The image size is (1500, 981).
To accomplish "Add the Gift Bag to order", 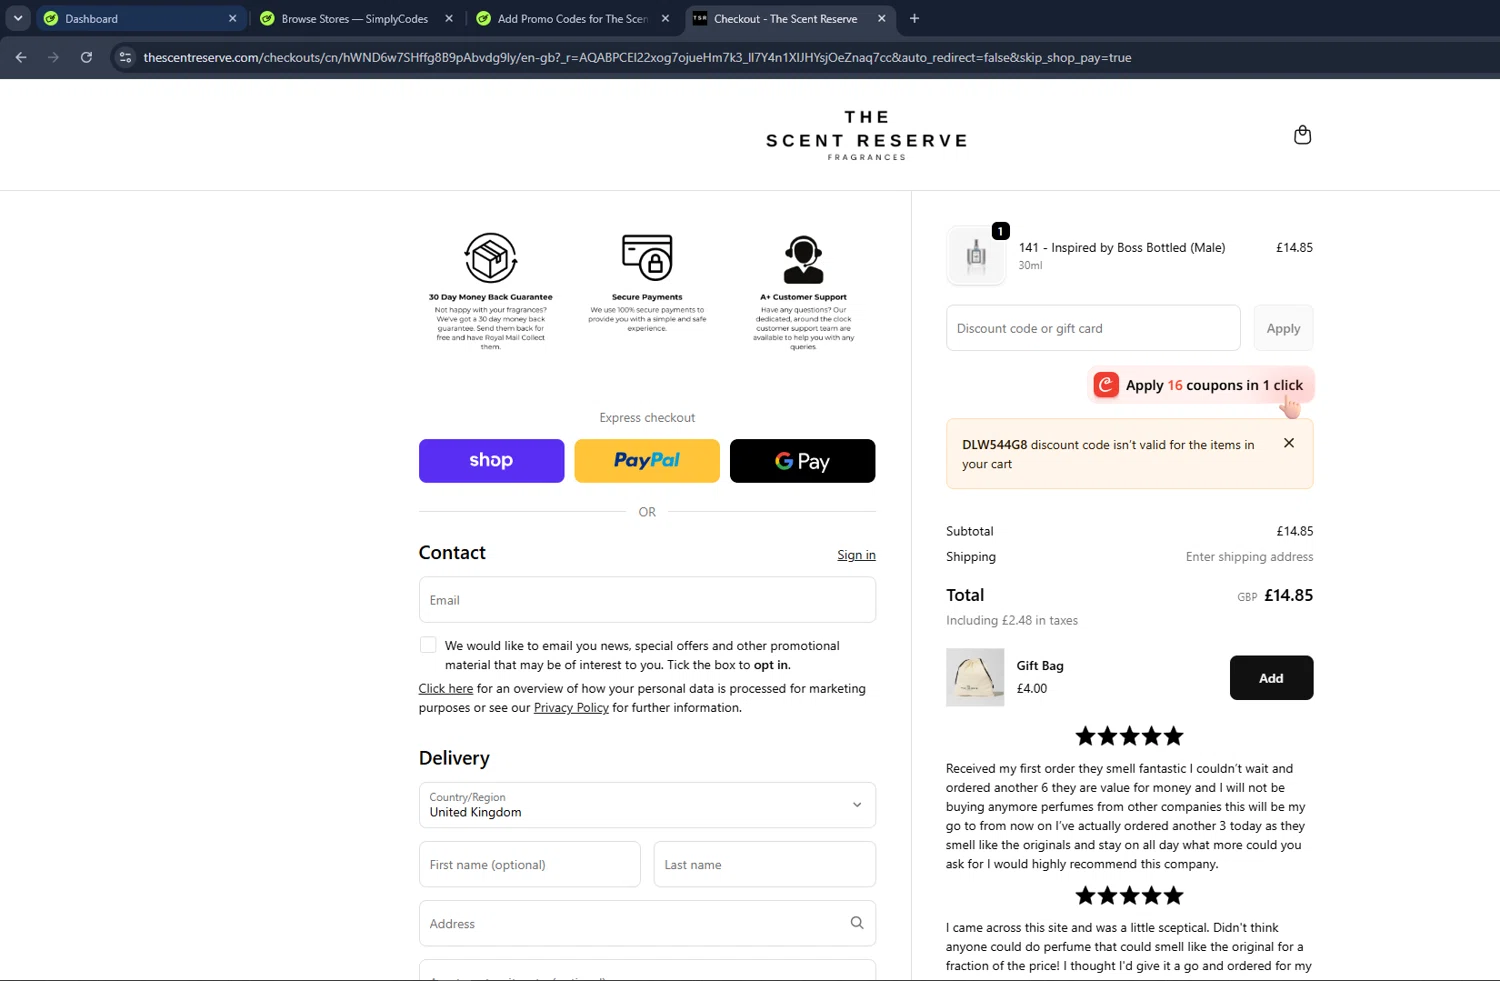I will tap(1271, 678).
